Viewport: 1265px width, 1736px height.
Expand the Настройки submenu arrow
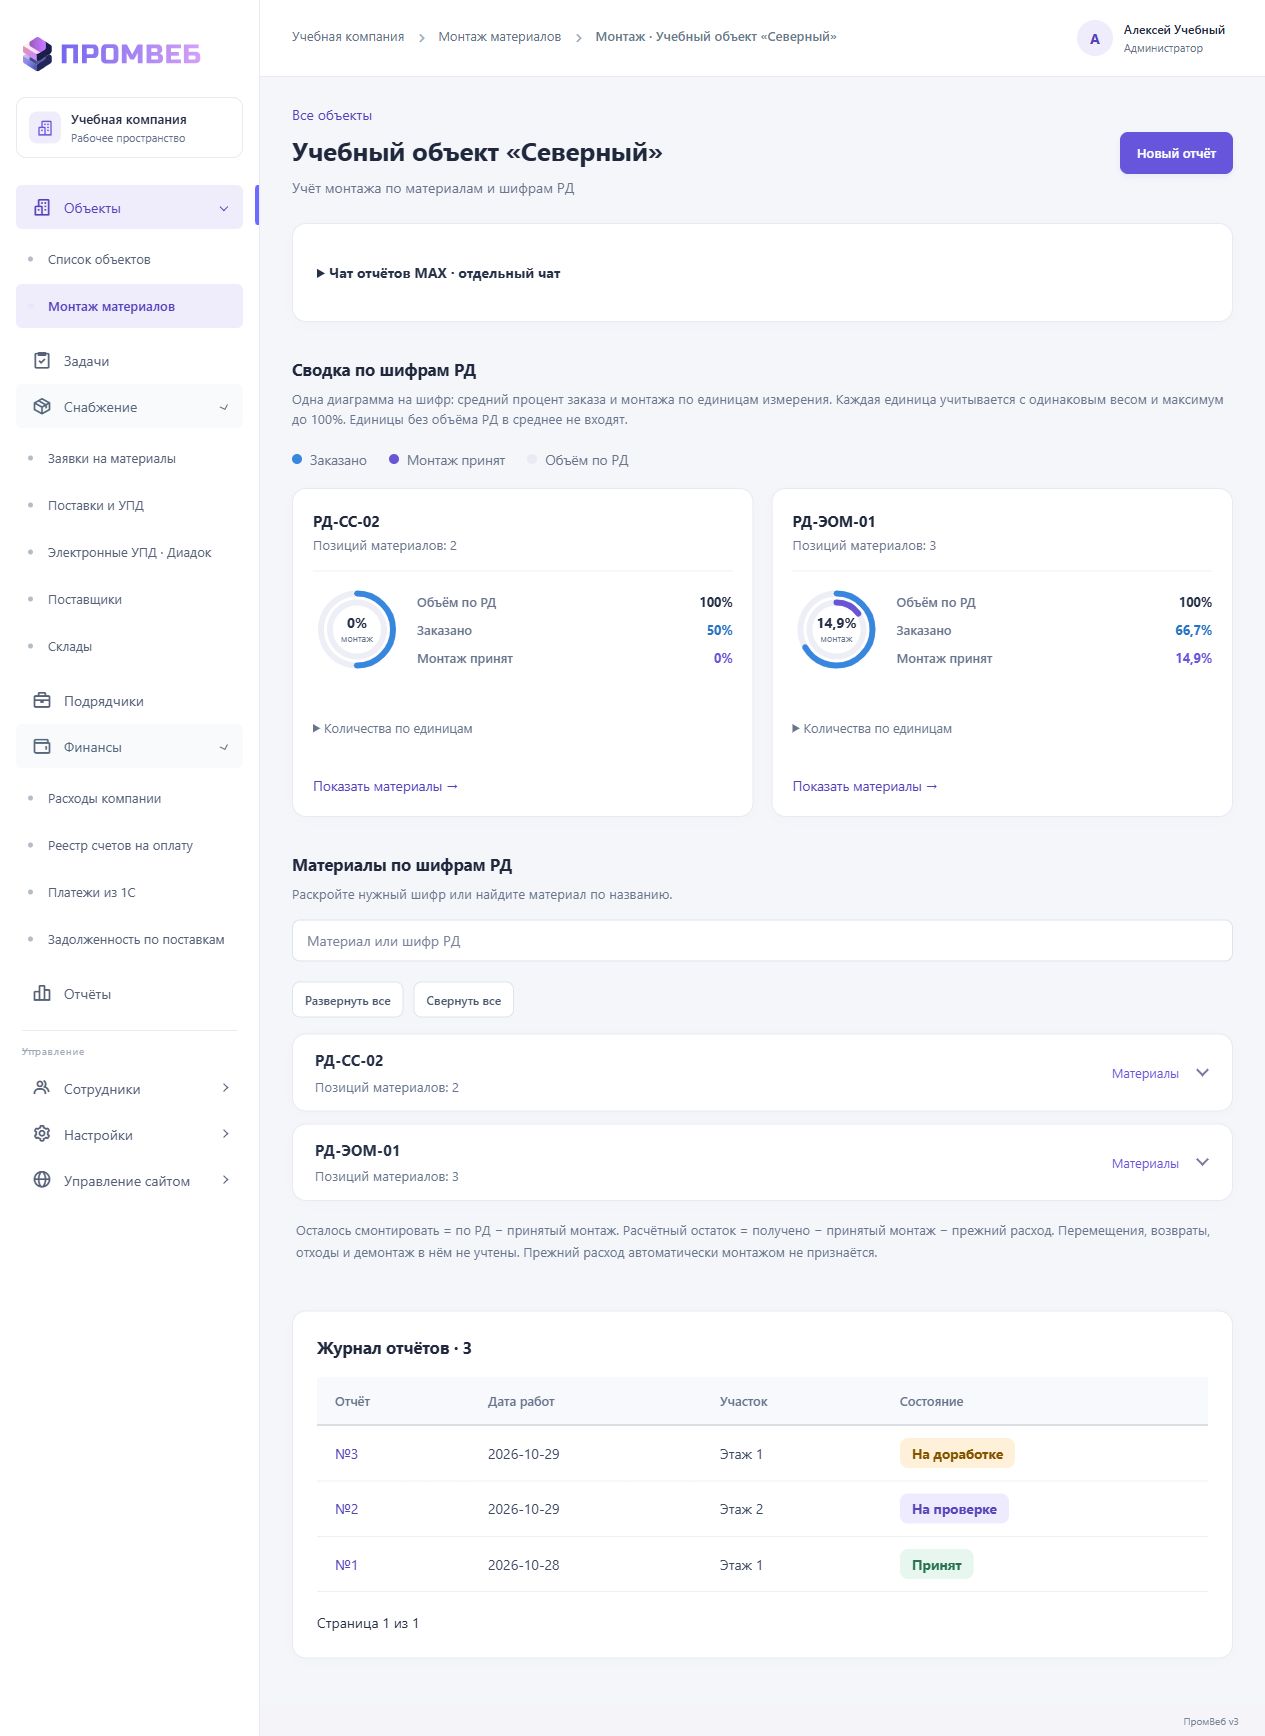226,1134
